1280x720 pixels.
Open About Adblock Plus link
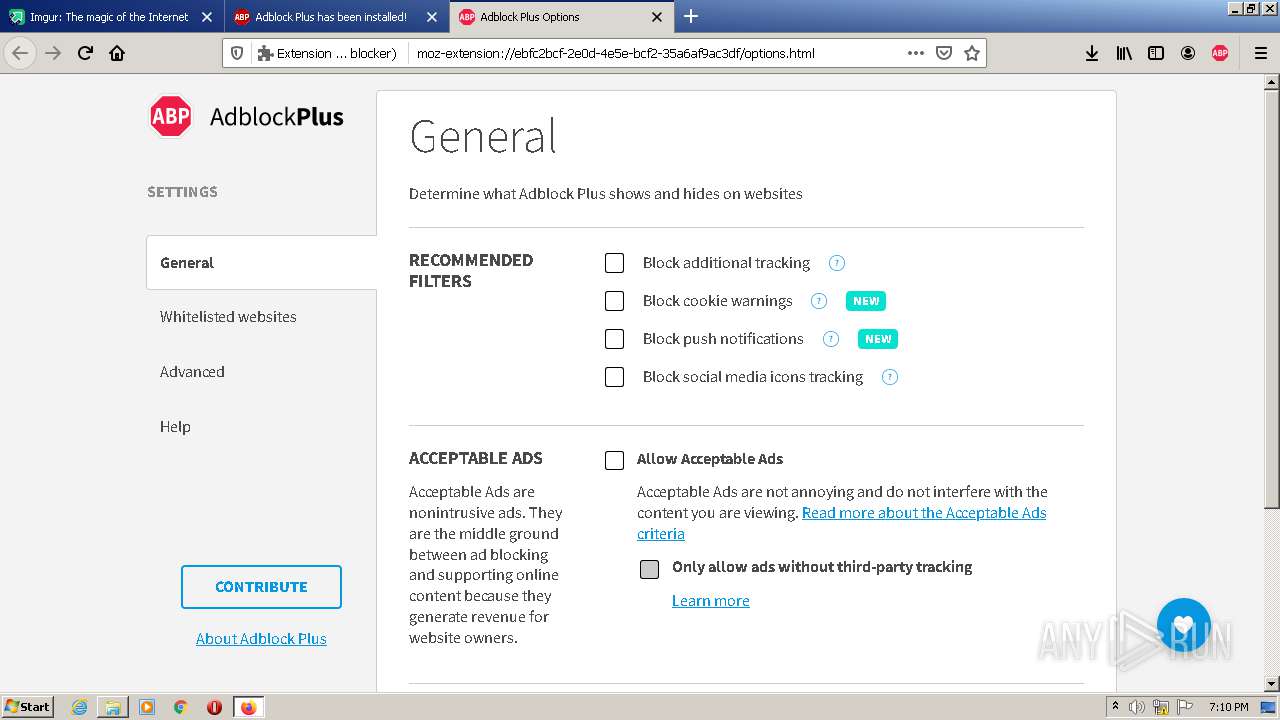click(261, 639)
